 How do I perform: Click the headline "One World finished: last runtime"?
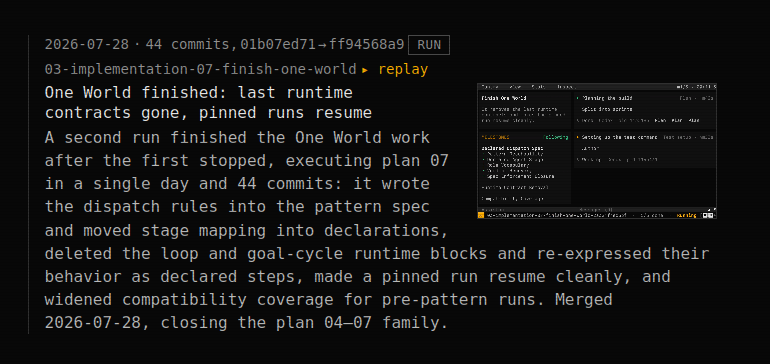pyautogui.click(x=198, y=92)
